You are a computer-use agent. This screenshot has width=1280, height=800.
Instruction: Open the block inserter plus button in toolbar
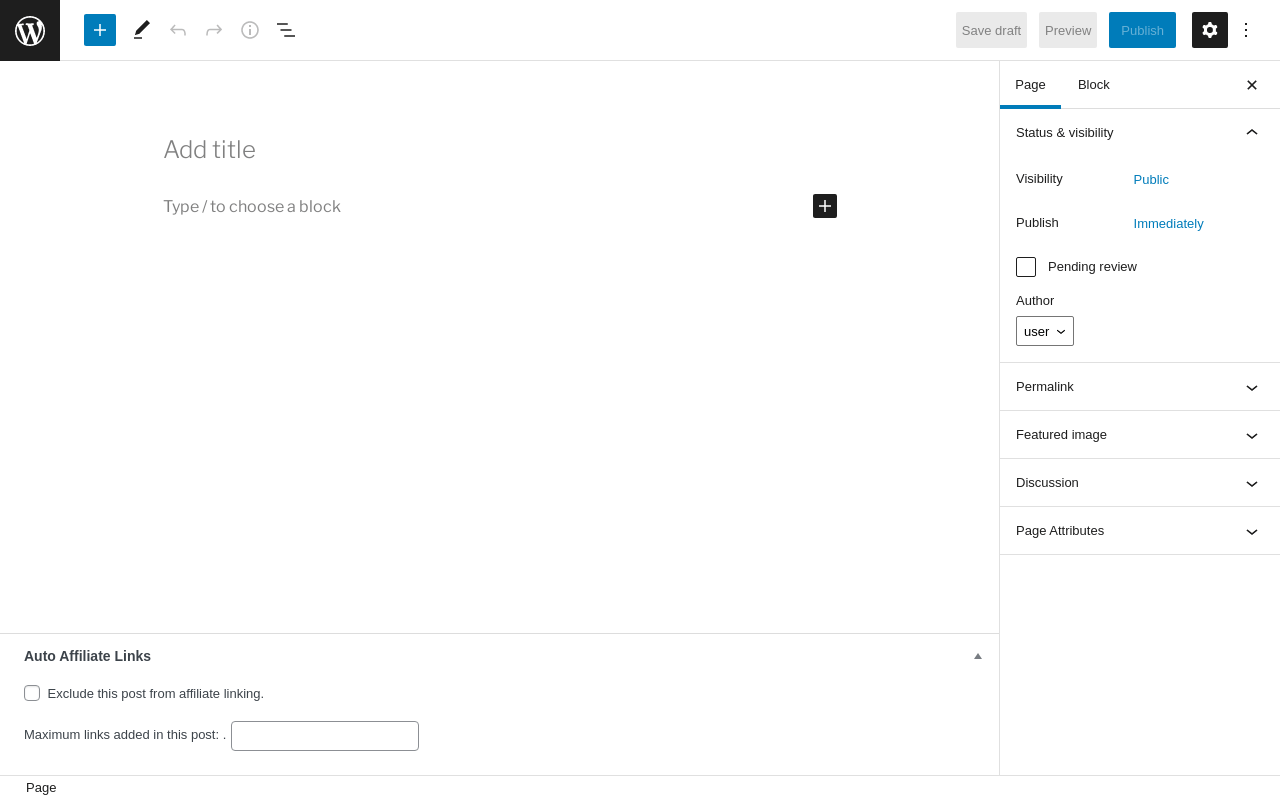pyautogui.click(x=100, y=30)
